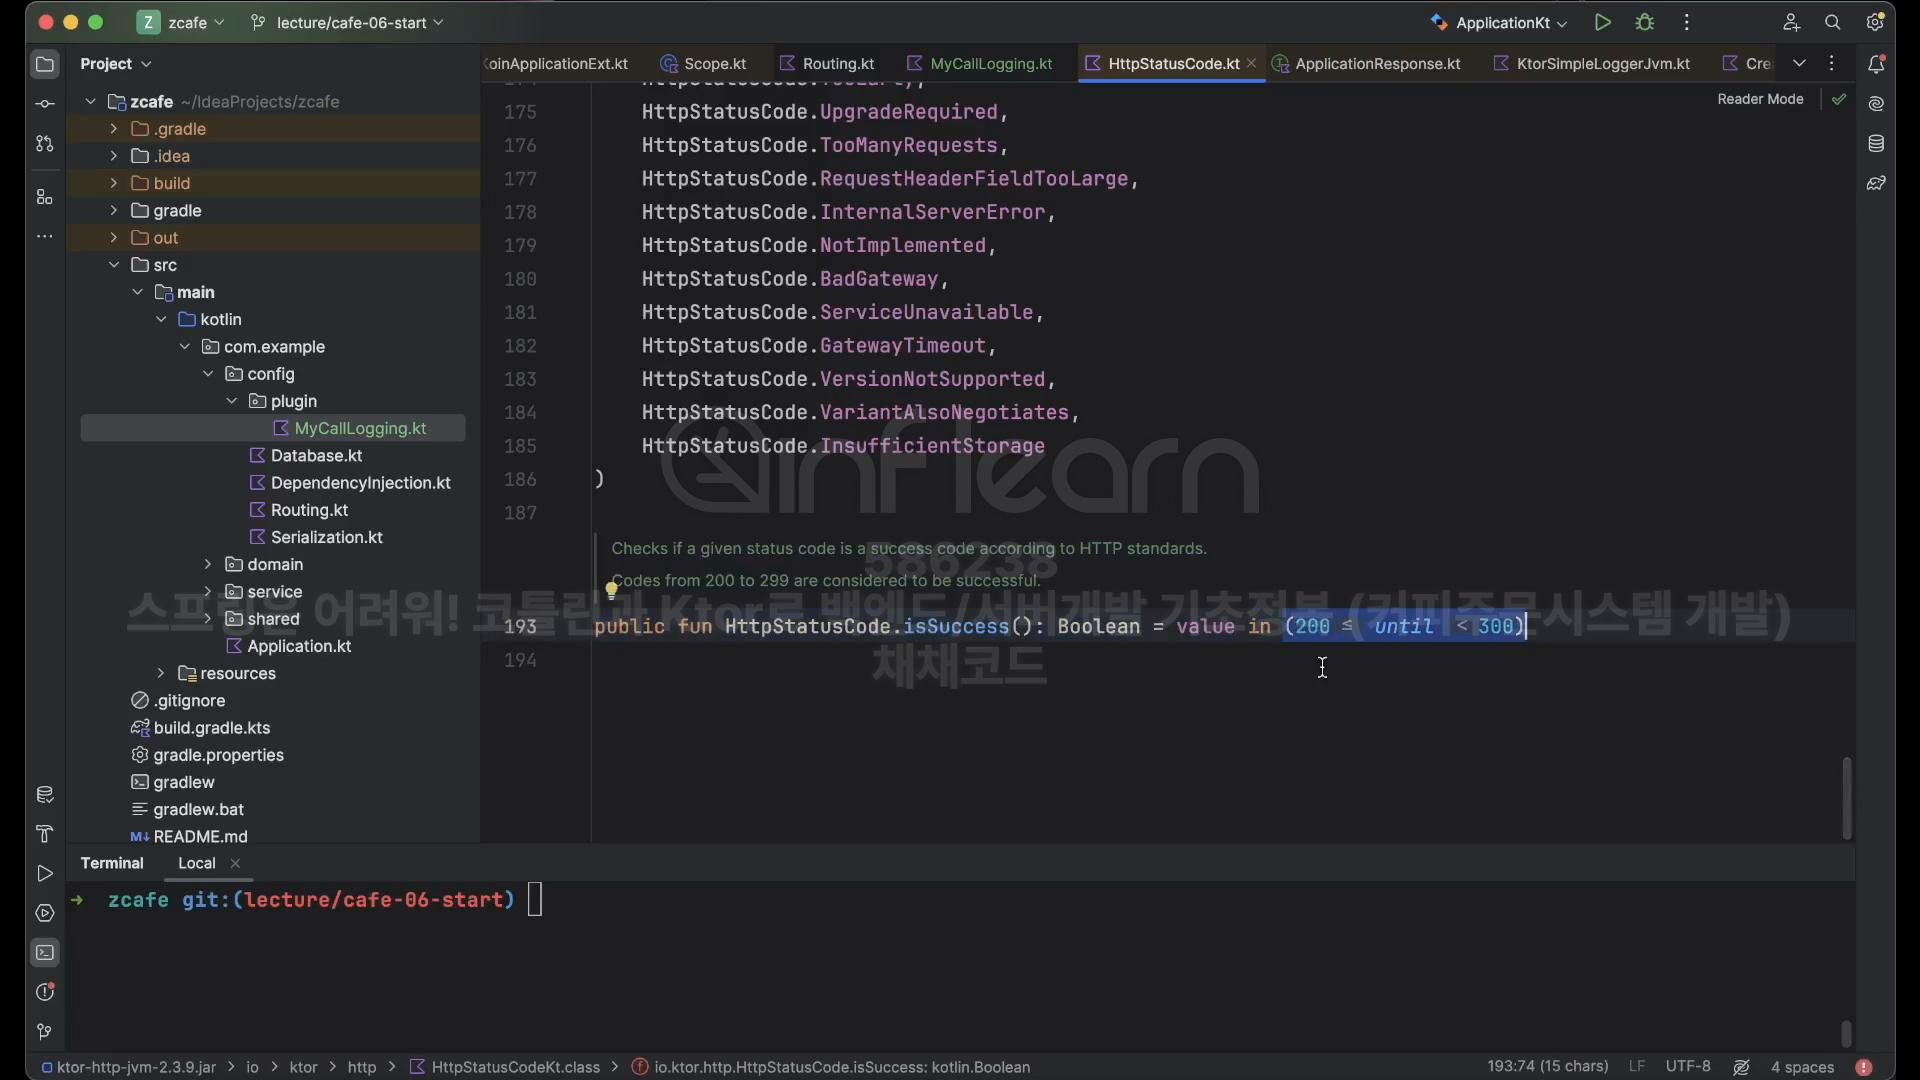Open the Commit tool window icon
This screenshot has height=1080, width=1920.
click(x=45, y=104)
